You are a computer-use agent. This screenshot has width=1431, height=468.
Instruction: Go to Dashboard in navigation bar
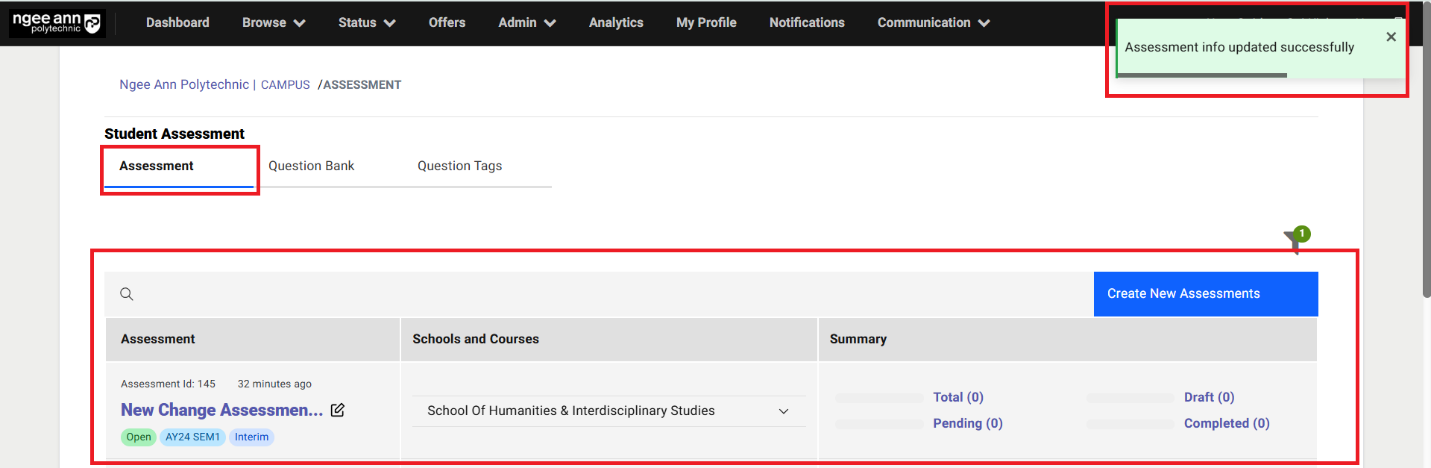(177, 23)
